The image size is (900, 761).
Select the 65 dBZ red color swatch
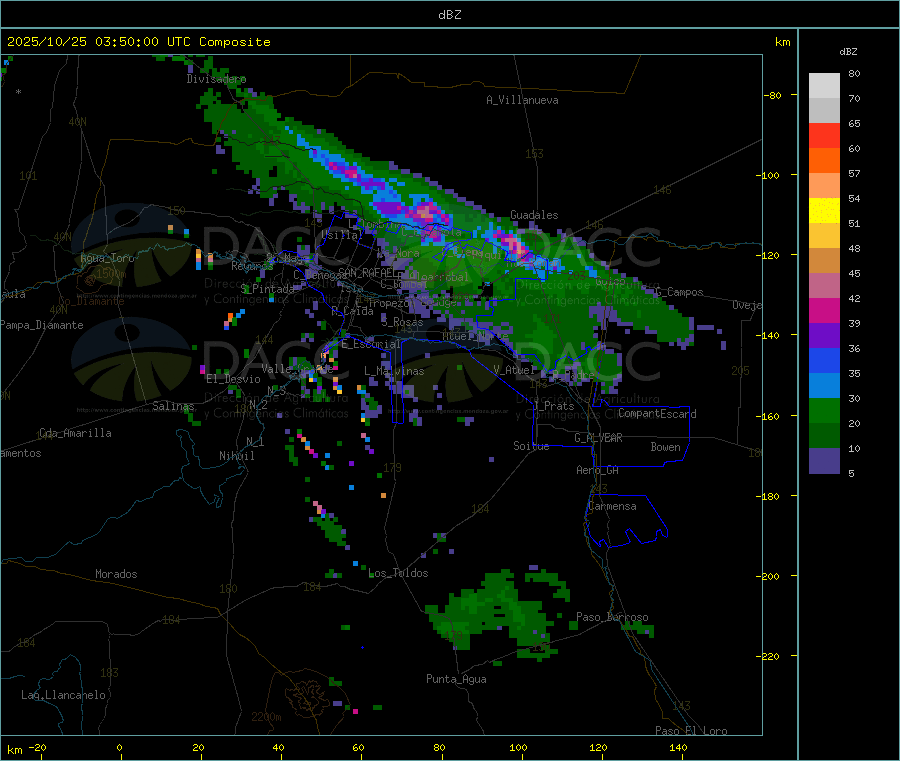coord(824,135)
